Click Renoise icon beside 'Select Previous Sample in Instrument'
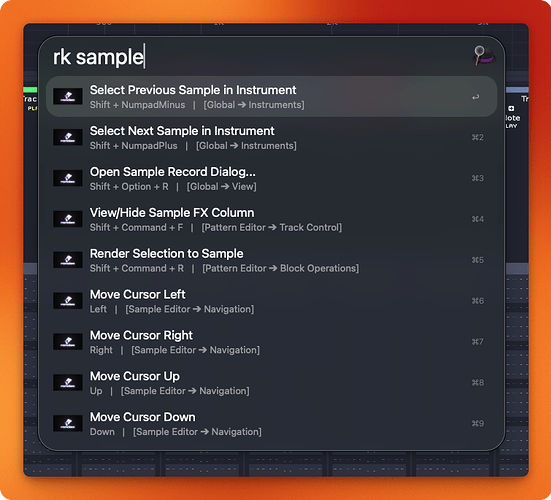 68,96
